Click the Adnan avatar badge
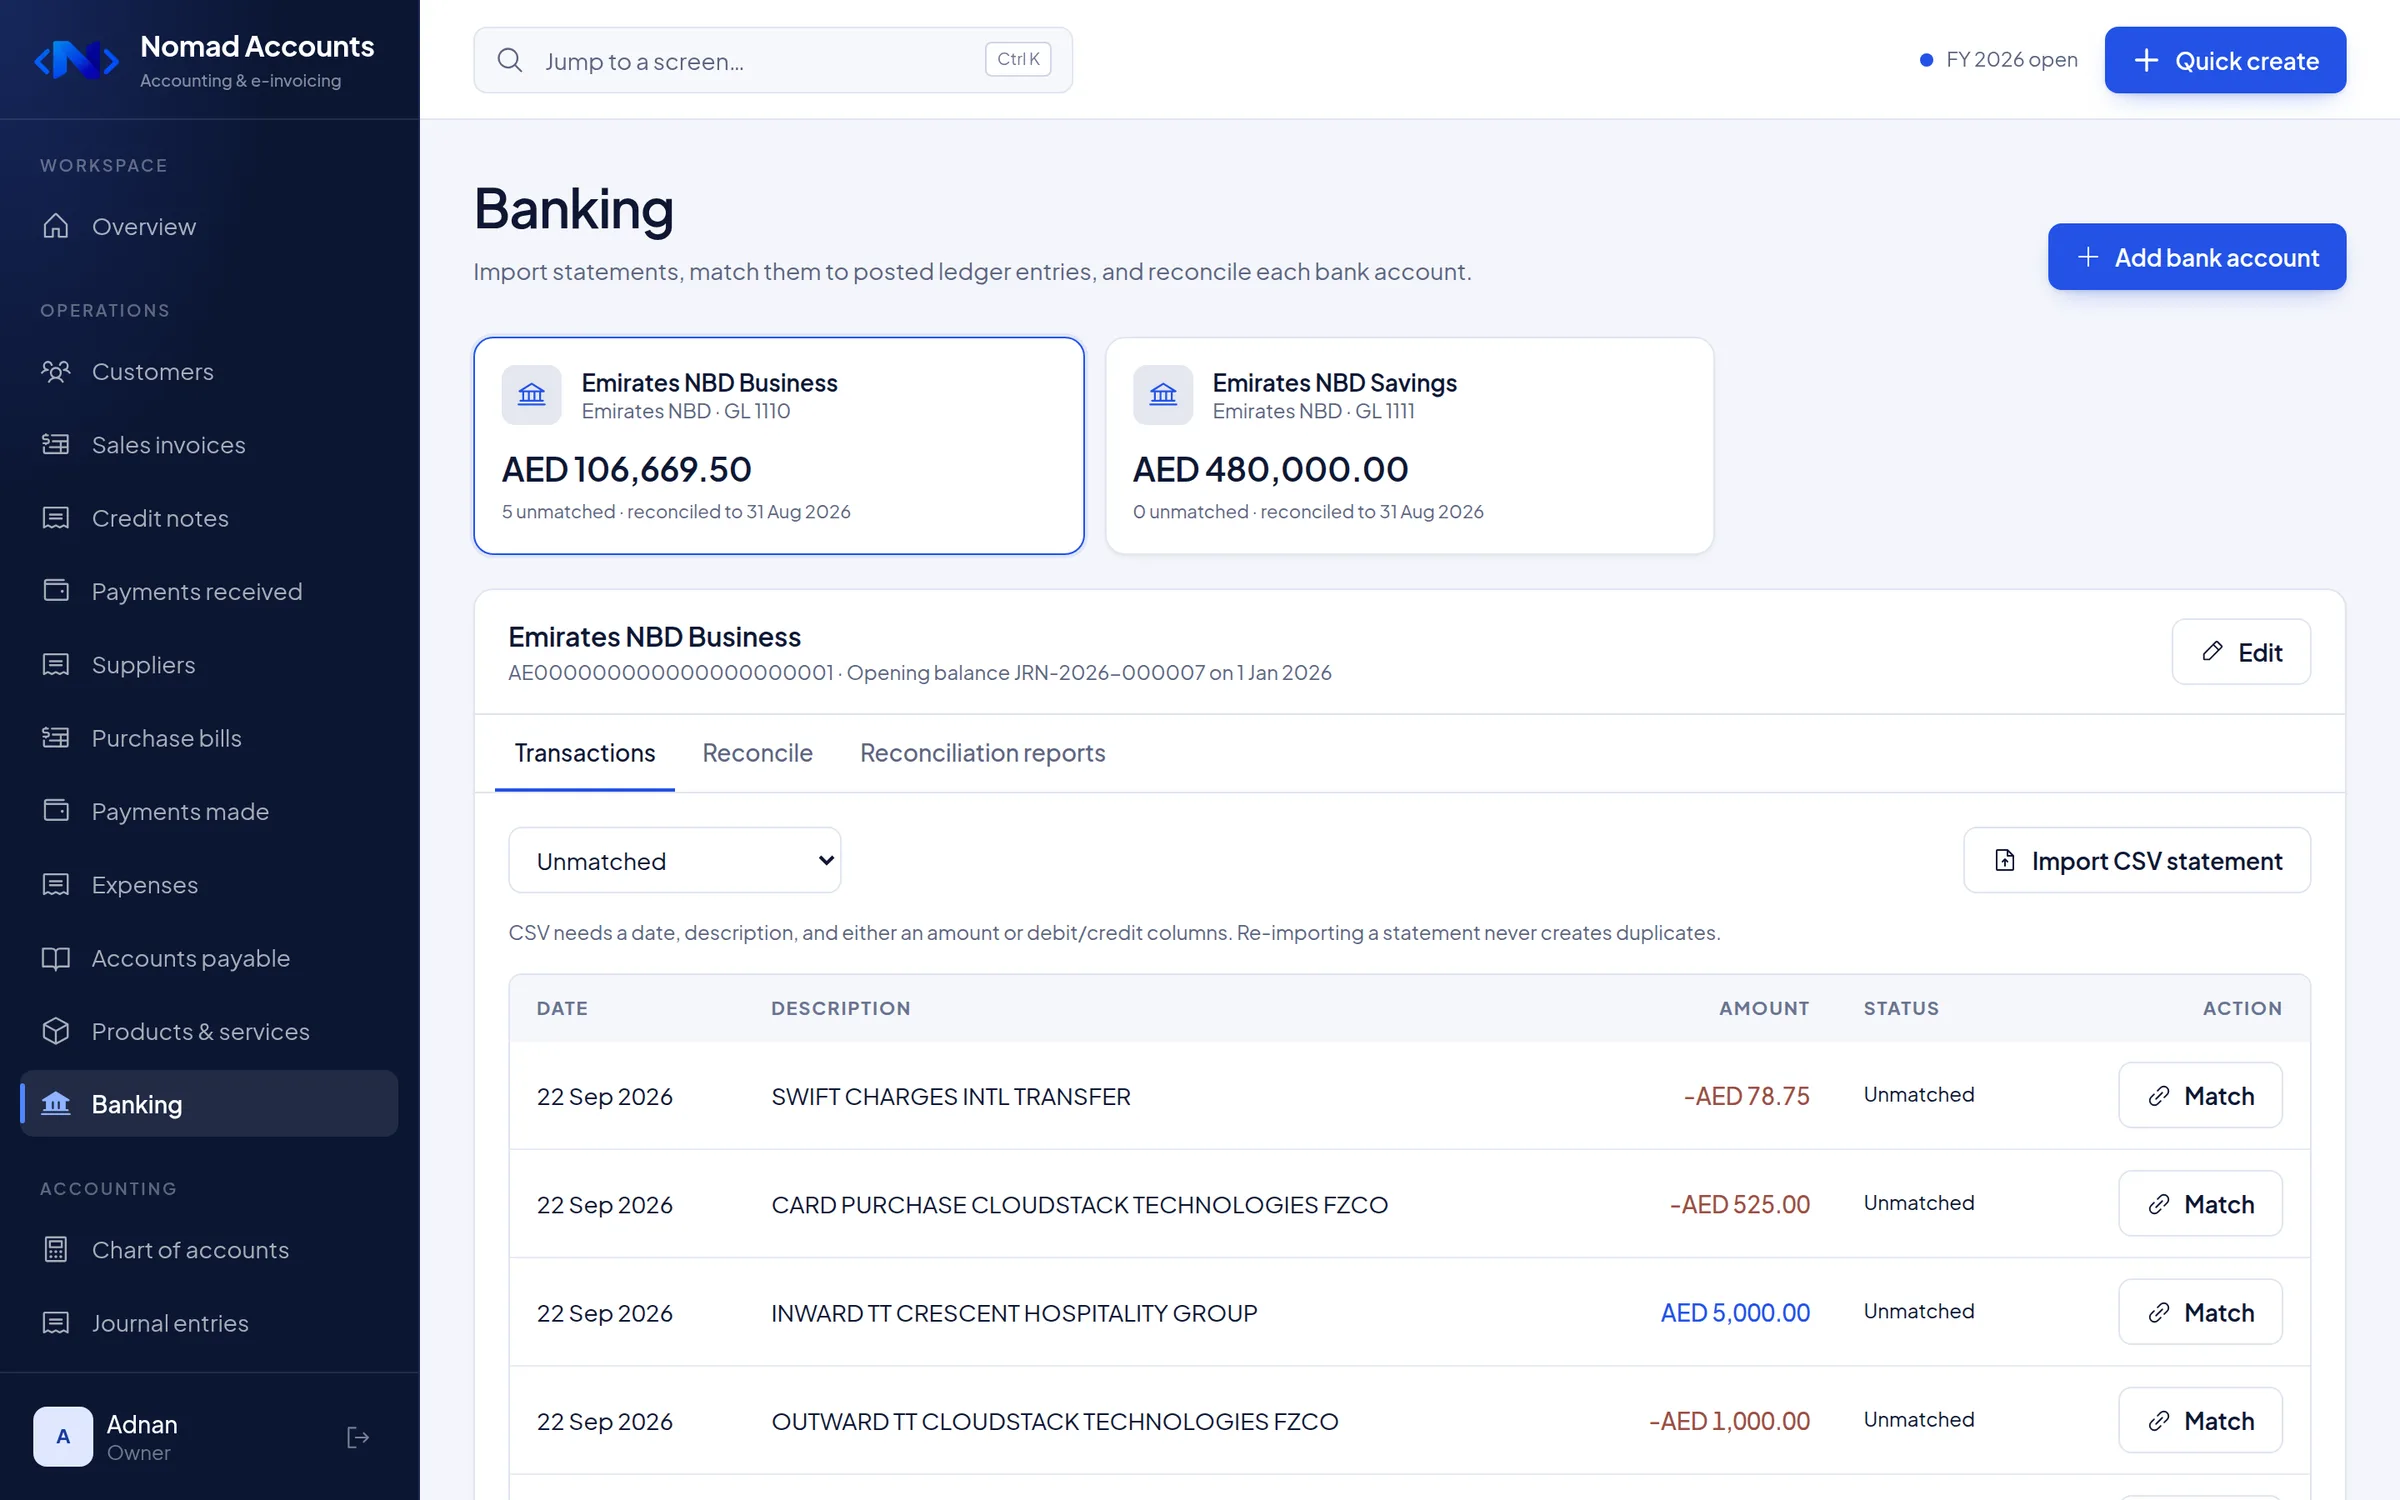This screenshot has width=2400, height=1500. point(63,1437)
